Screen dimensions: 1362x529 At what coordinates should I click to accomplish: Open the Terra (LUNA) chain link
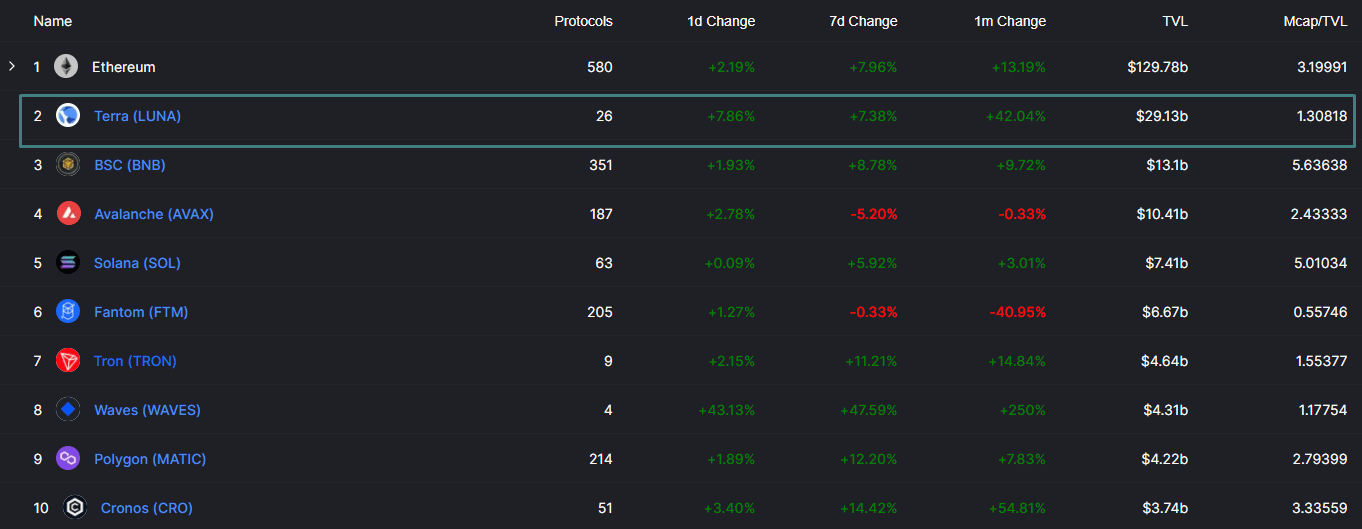[x=138, y=116]
